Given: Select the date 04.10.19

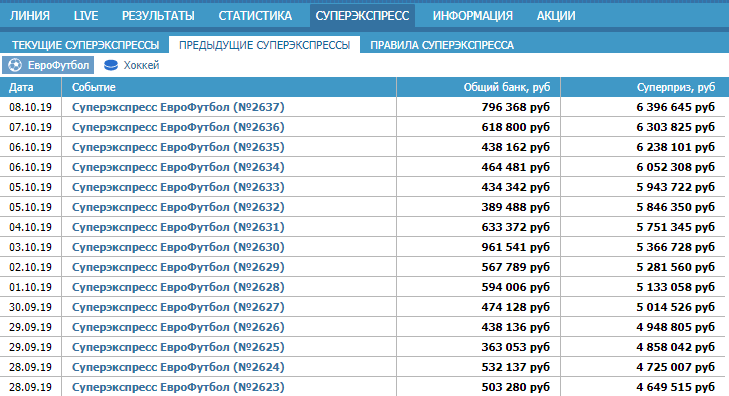Looking at the screenshot, I should pyautogui.click(x=30, y=227).
